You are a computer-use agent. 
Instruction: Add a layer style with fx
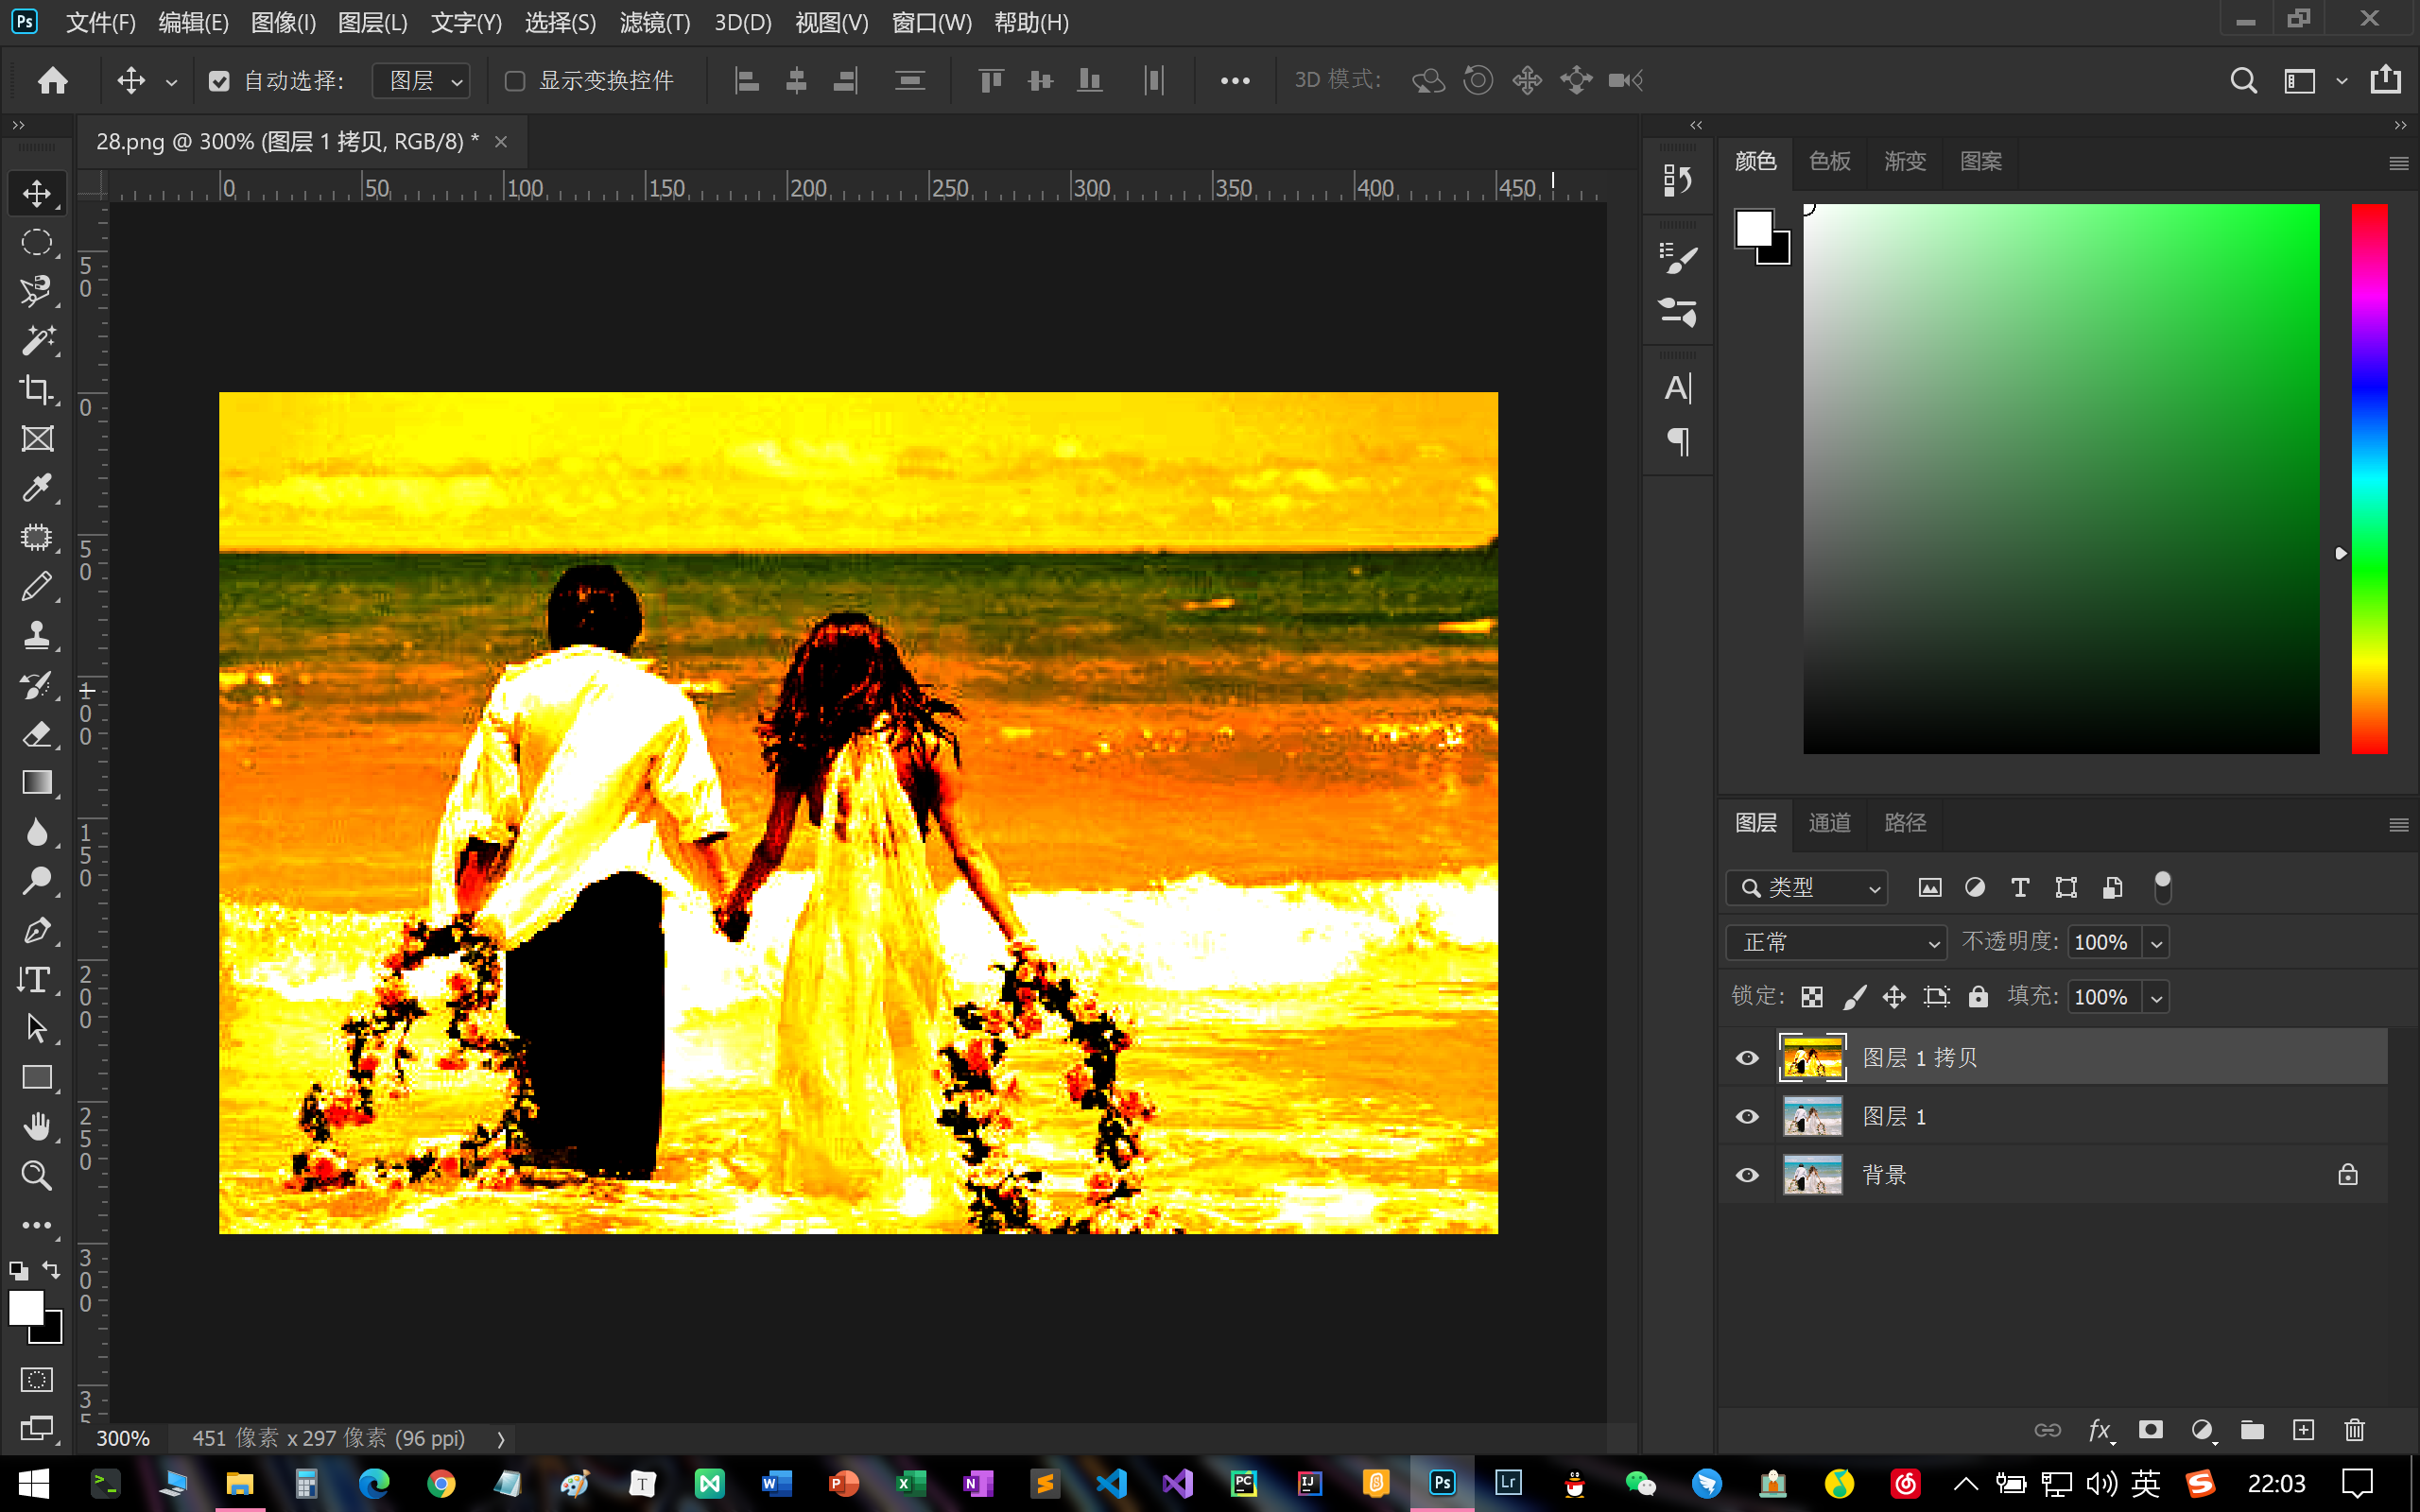coord(2100,1430)
